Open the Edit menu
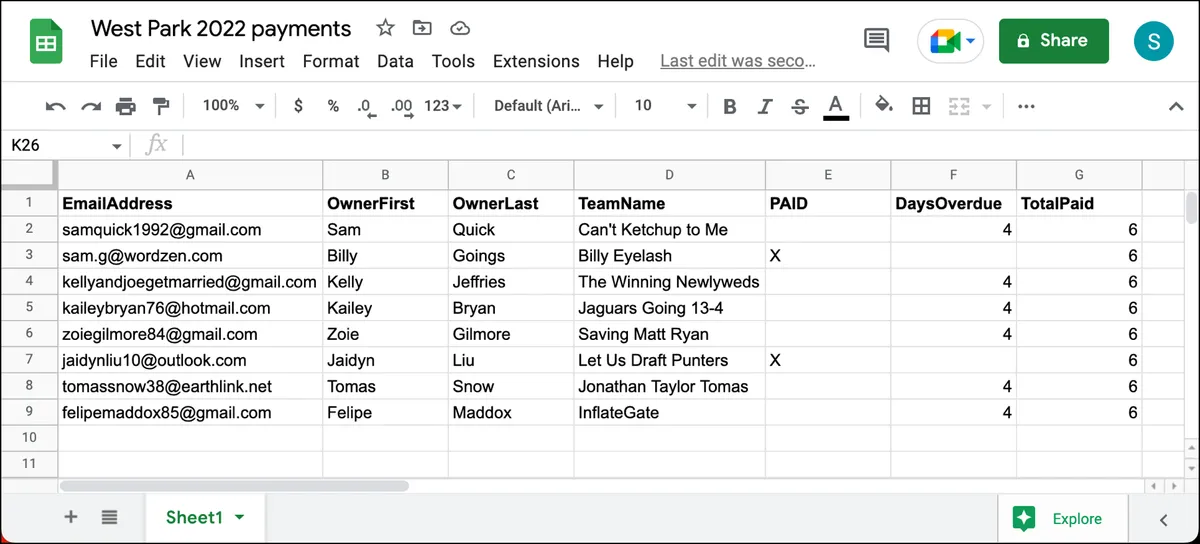 coord(150,61)
